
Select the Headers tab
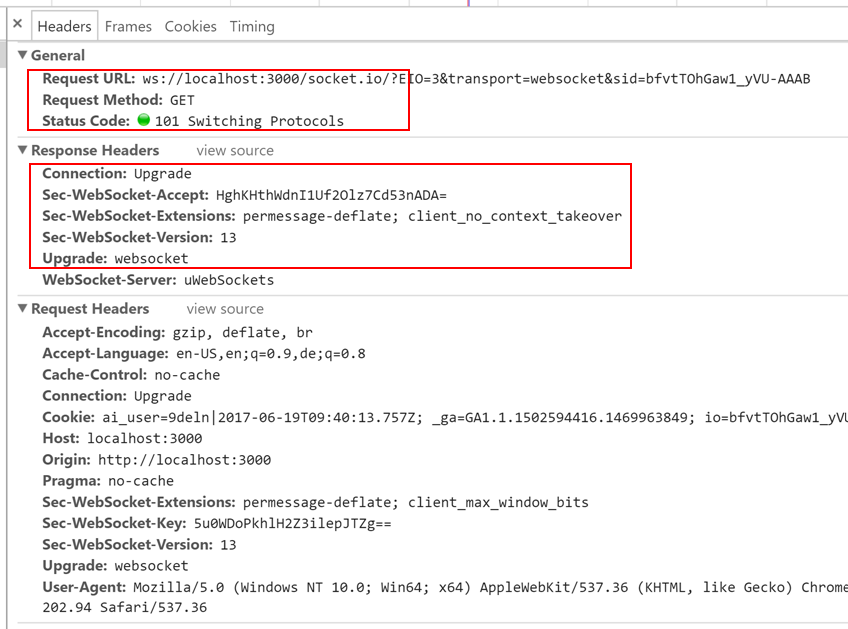point(64,27)
